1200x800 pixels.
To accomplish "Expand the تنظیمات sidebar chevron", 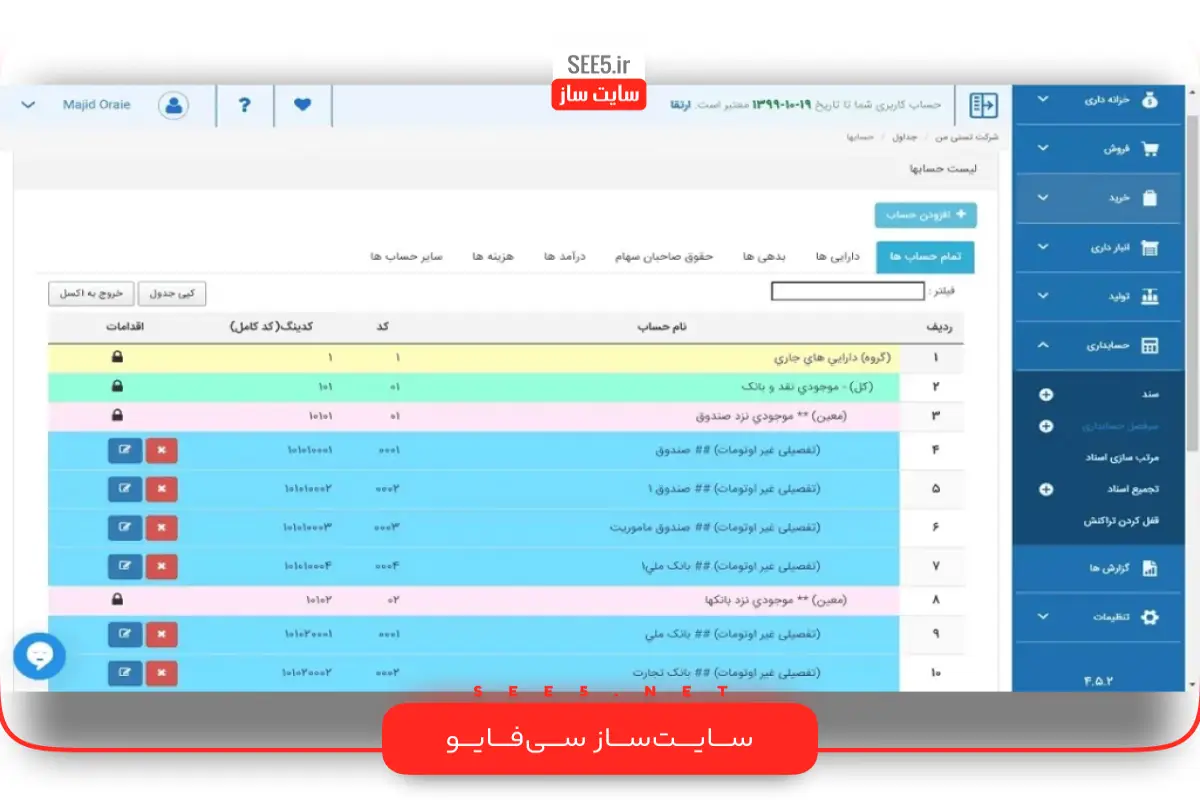I will tap(1043, 617).
